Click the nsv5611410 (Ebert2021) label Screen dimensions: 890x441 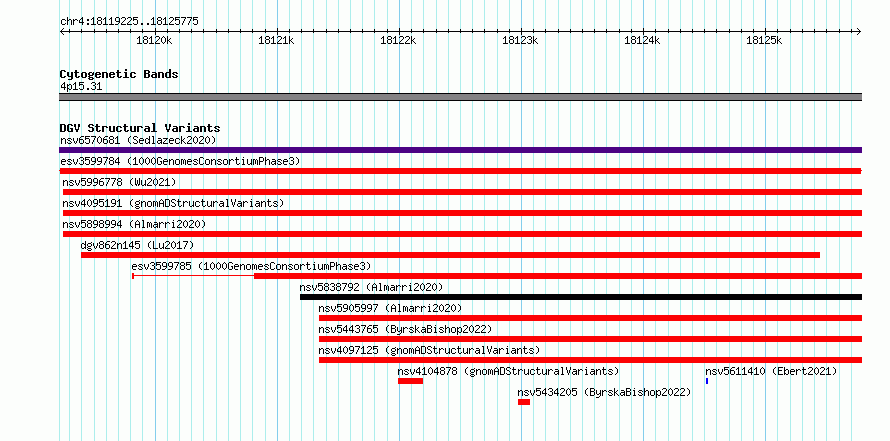771,371
